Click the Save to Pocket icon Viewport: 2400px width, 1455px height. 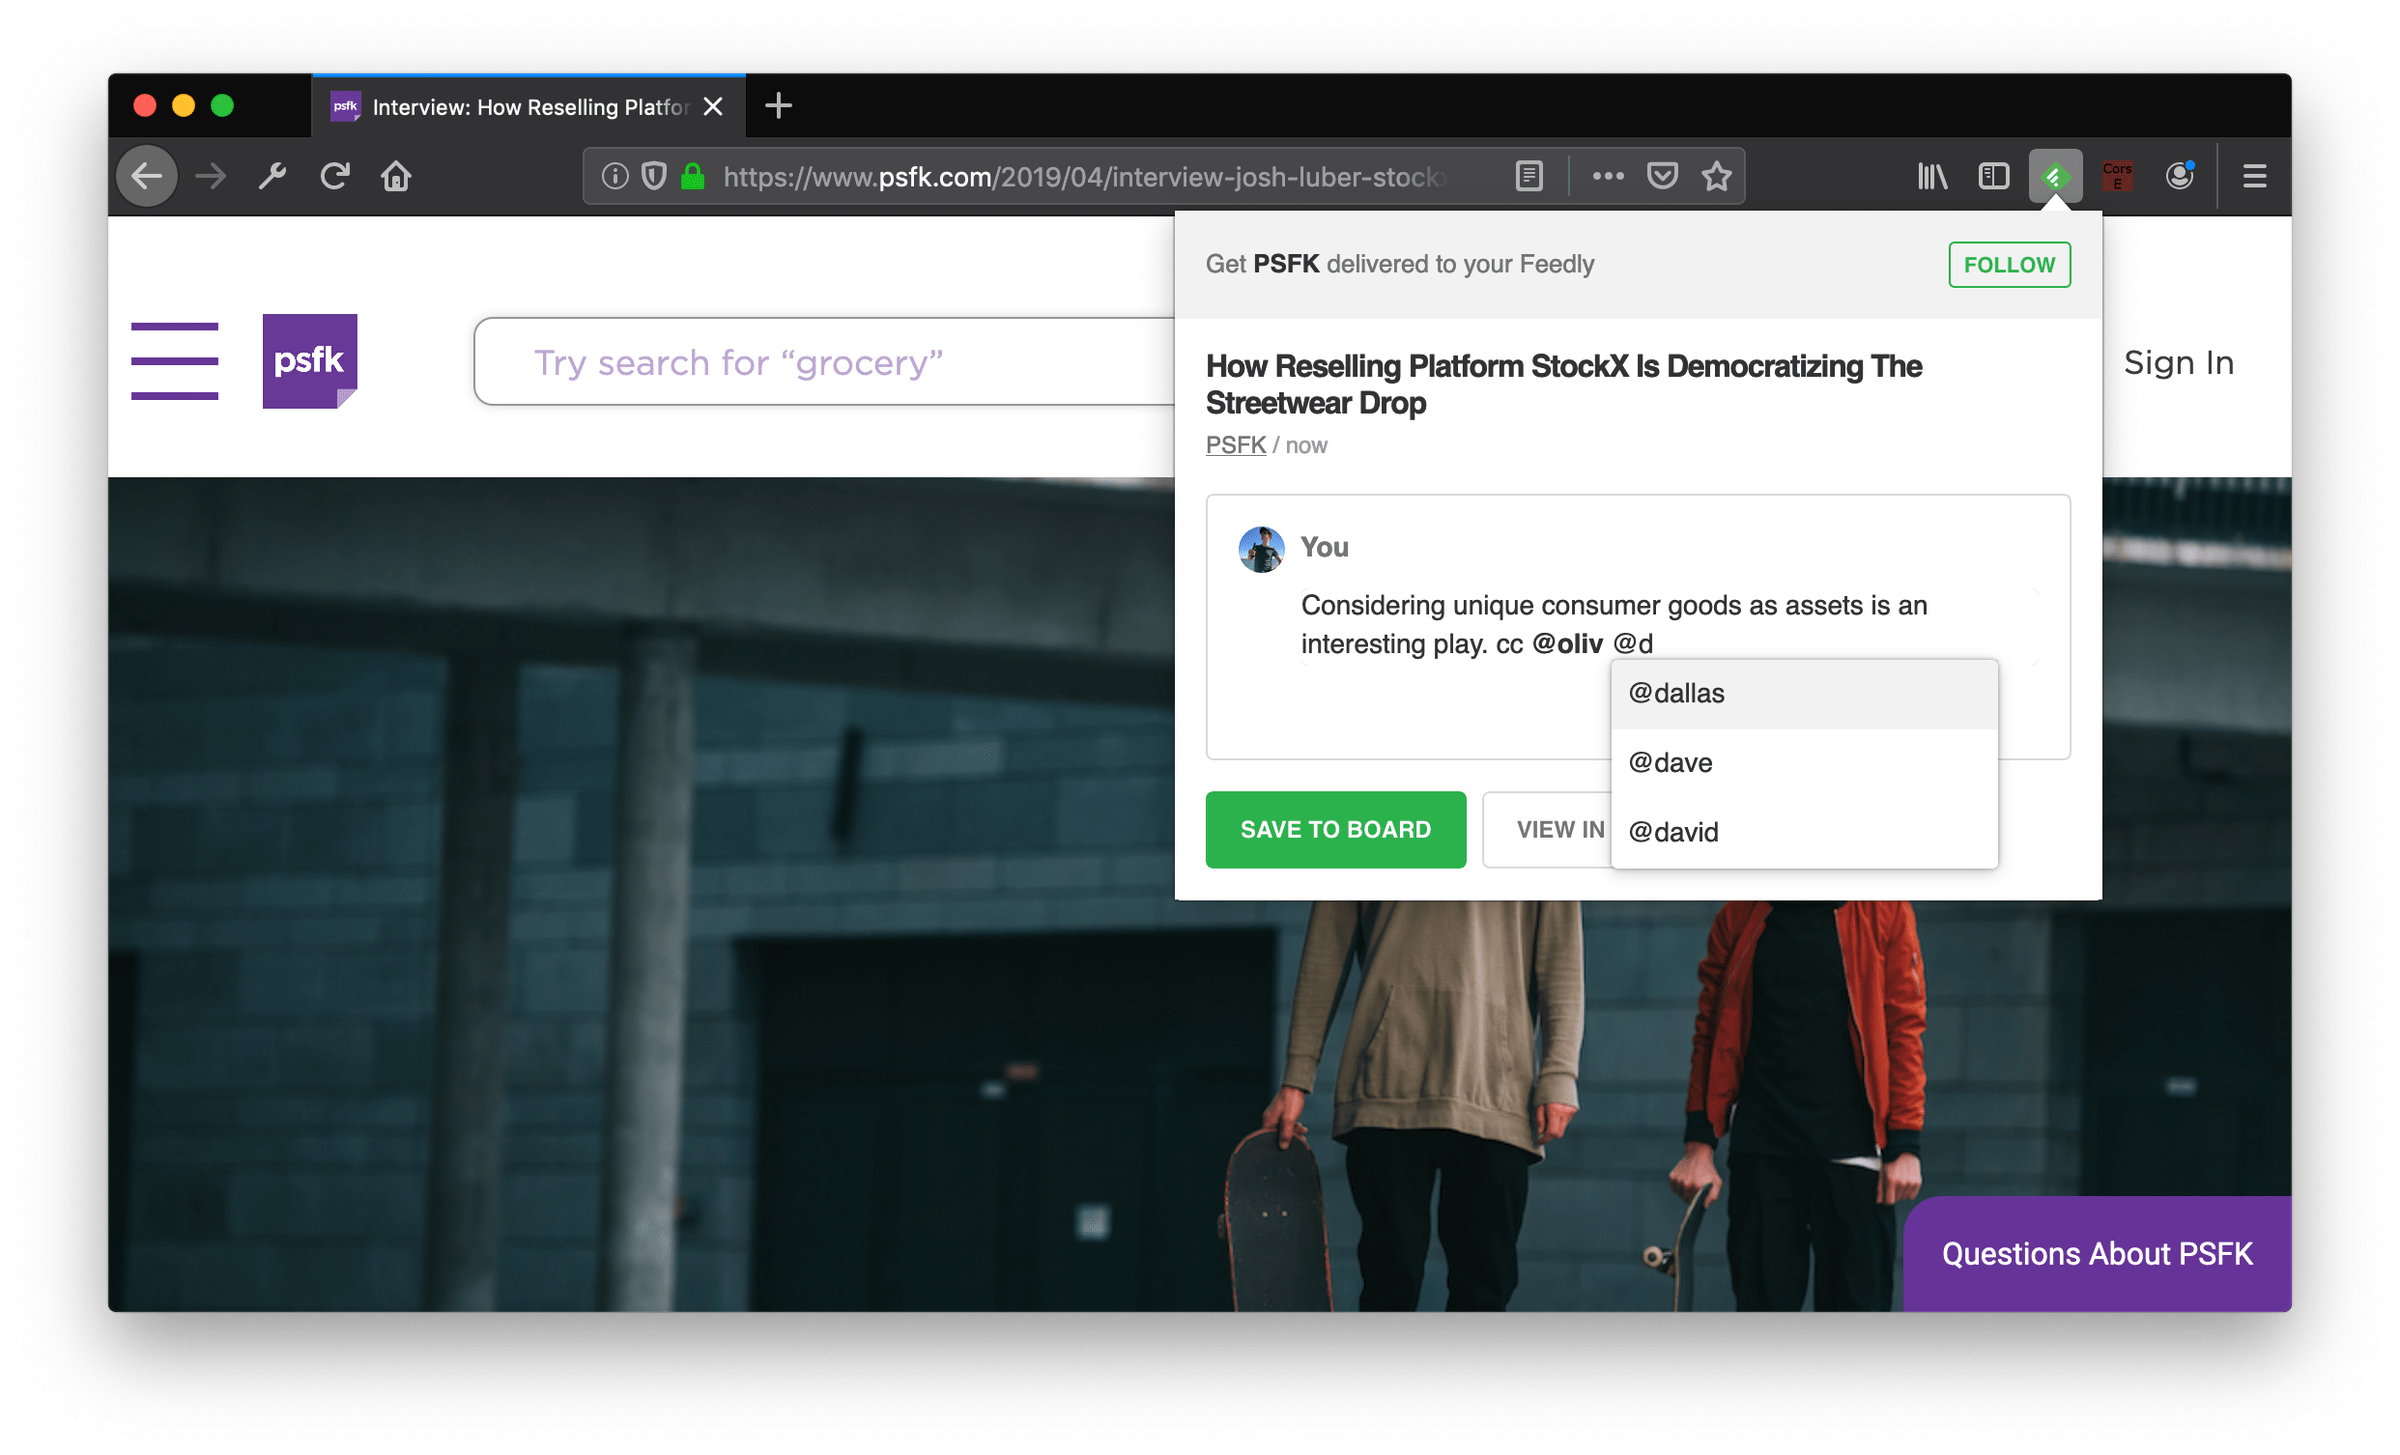click(1662, 177)
